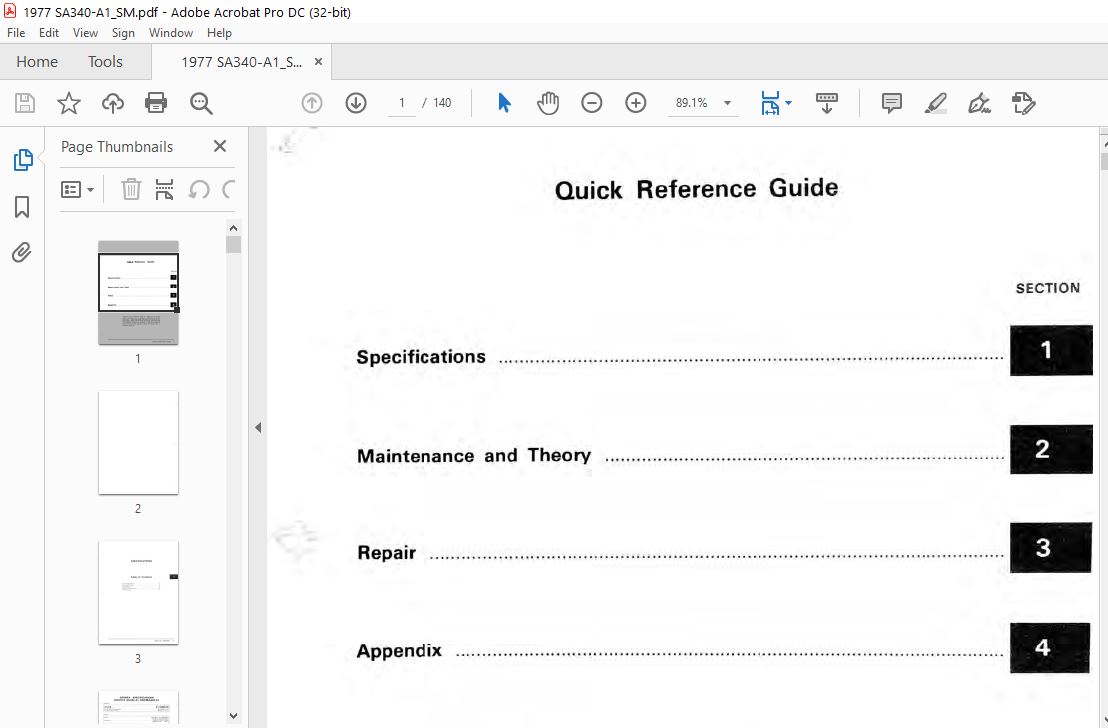Close the 1977 SA340-A1_S document tab

[318, 61]
